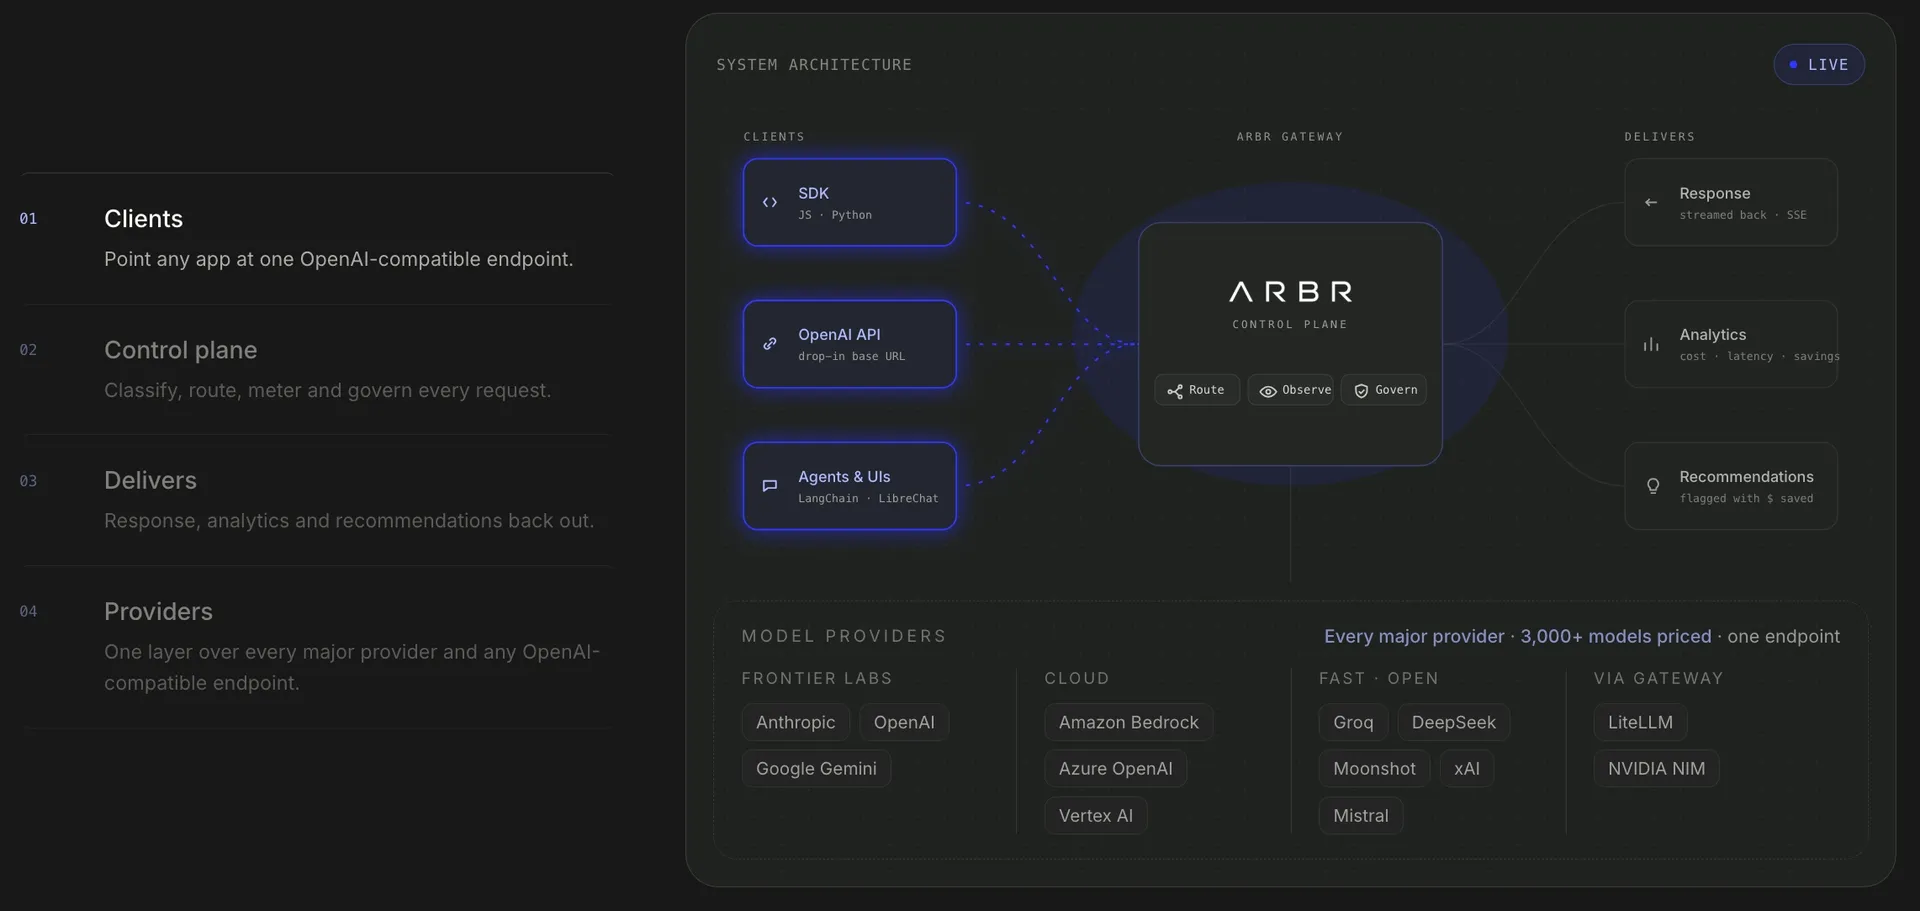Click 'Response, analytics and recommendations back out' text
The image size is (1920, 911).
(349, 521)
